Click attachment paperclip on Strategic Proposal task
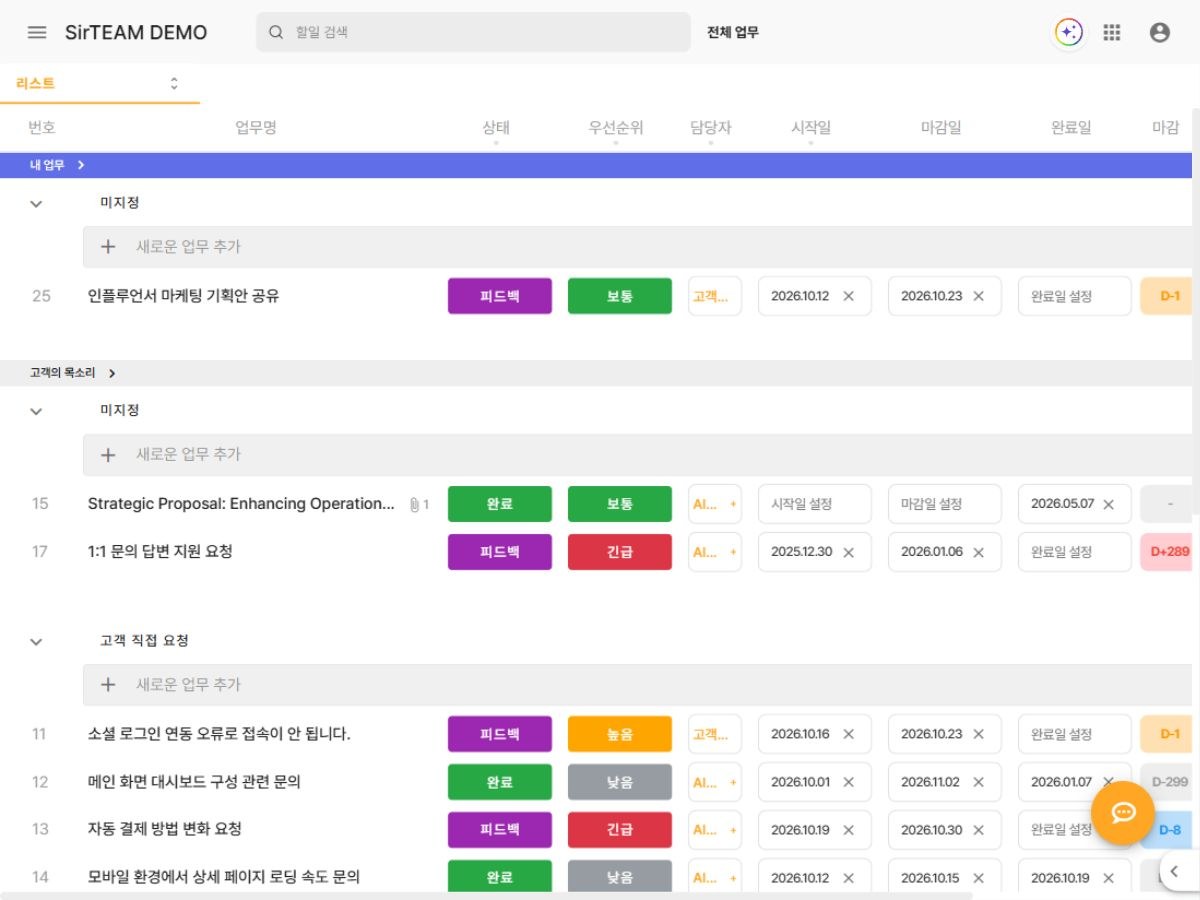Viewport: 1200px width, 900px height. [414, 504]
